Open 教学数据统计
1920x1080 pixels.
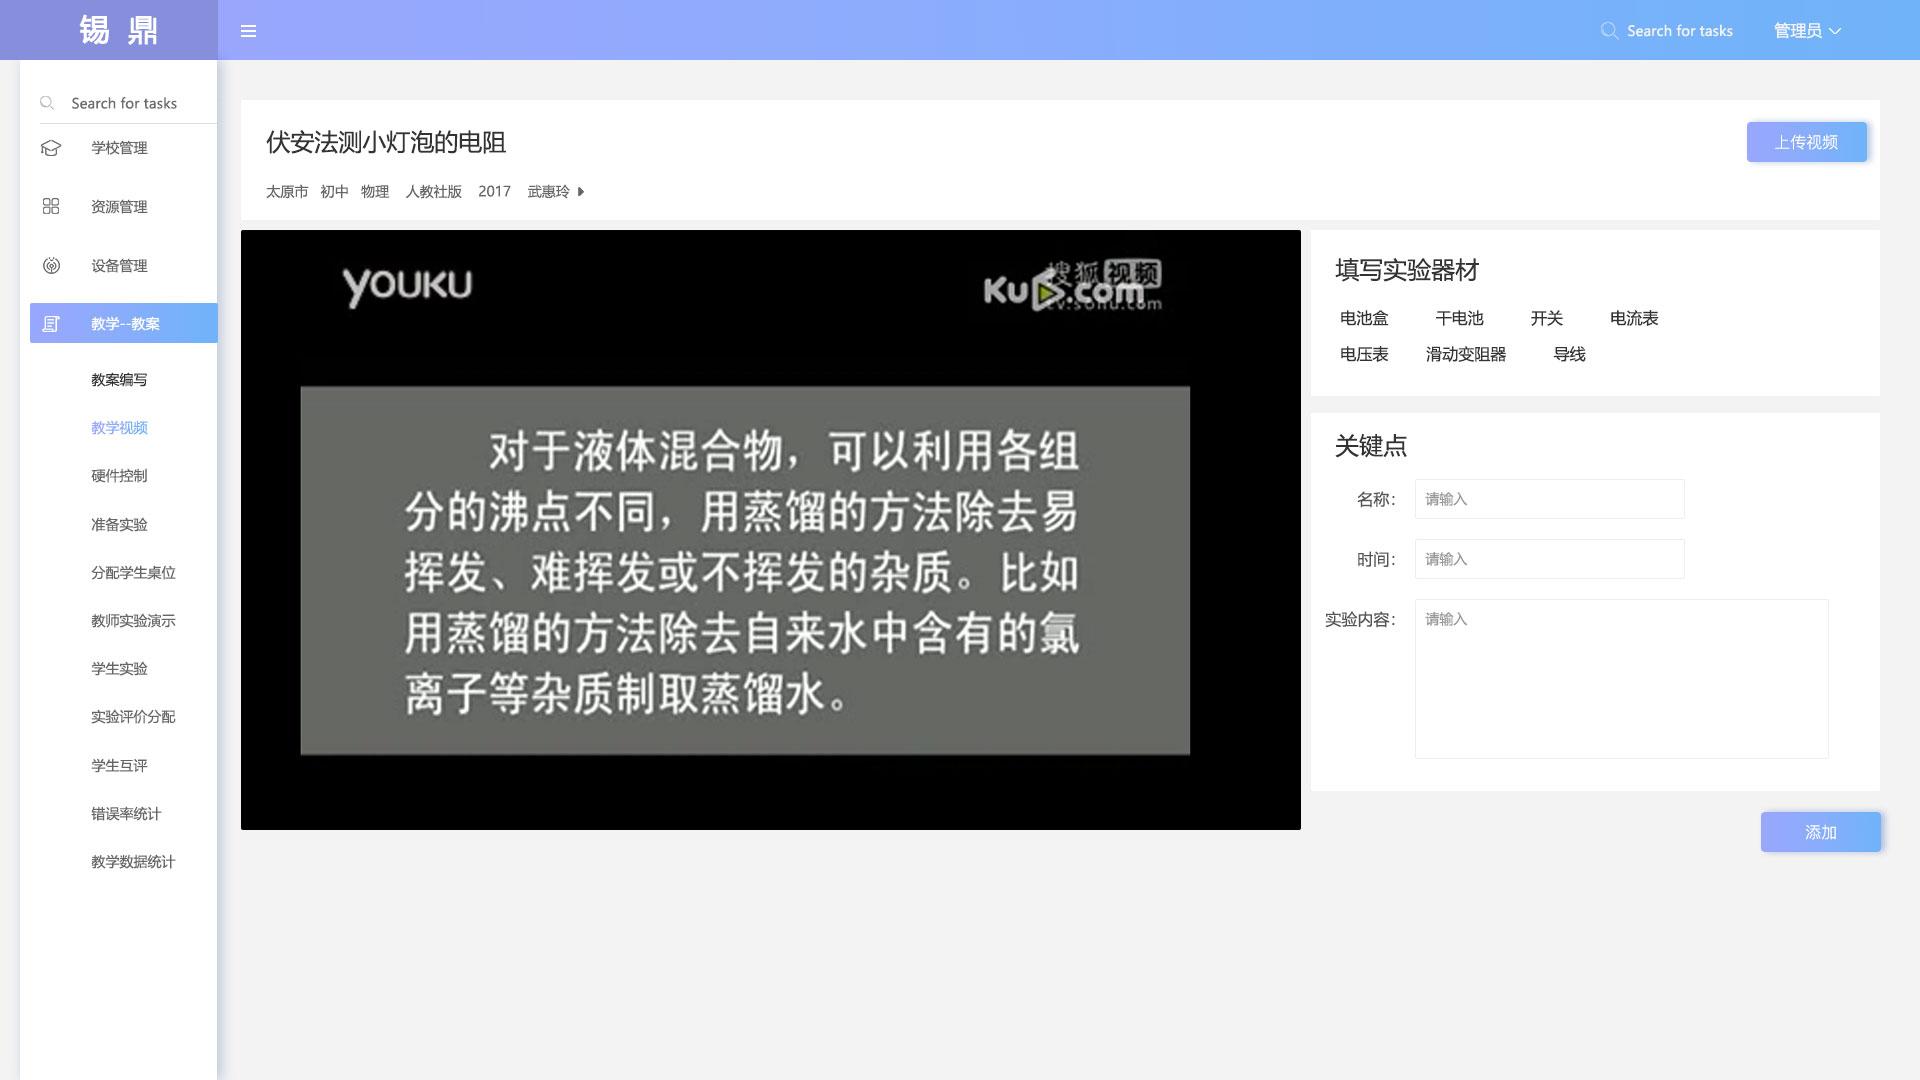[x=133, y=862]
